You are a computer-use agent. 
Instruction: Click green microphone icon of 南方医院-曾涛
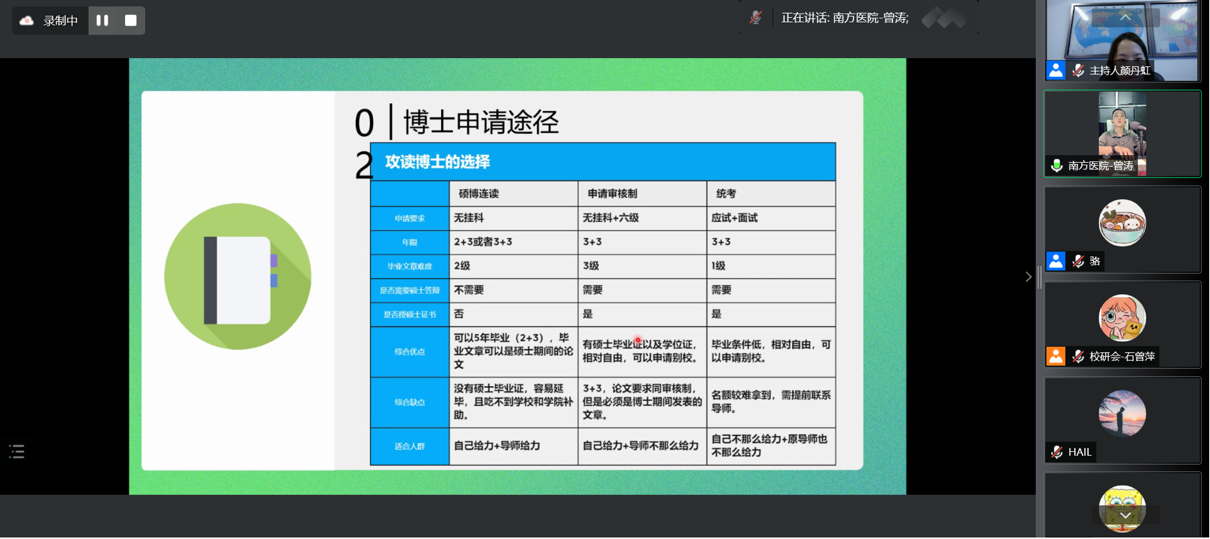[x=1056, y=166]
